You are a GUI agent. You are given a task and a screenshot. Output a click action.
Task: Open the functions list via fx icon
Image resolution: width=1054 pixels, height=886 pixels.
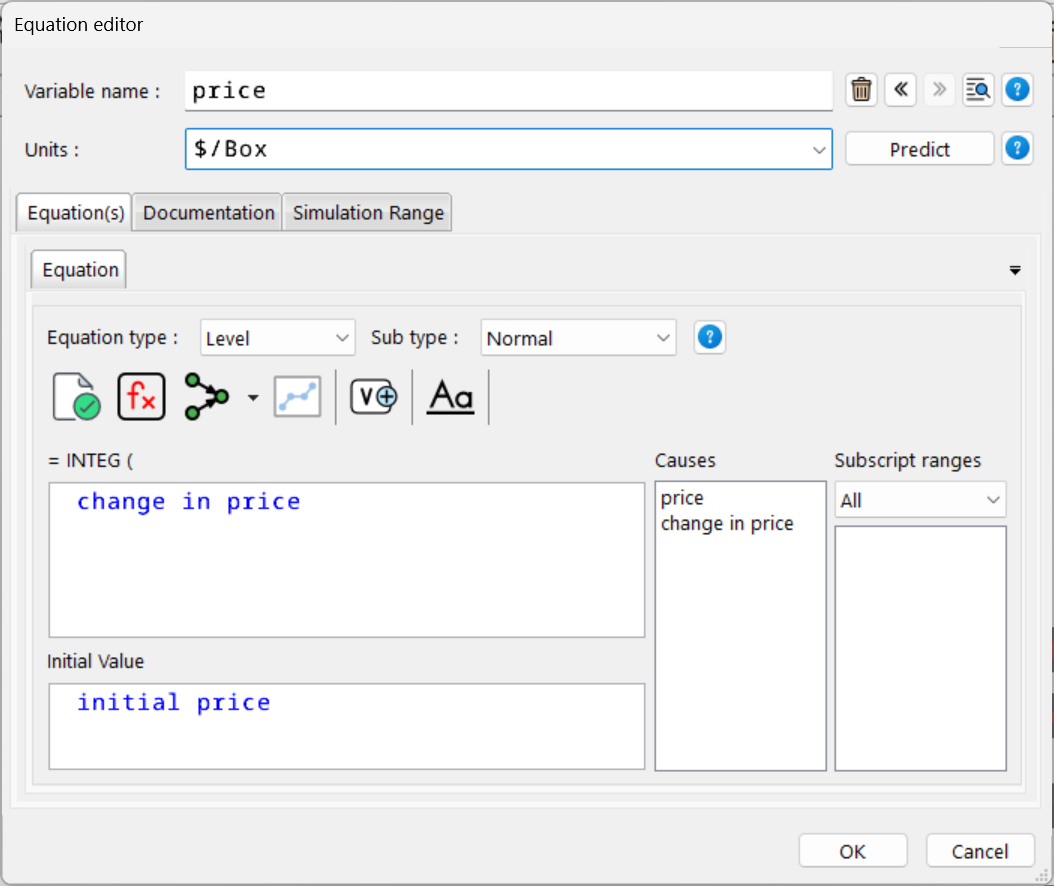click(x=141, y=396)
